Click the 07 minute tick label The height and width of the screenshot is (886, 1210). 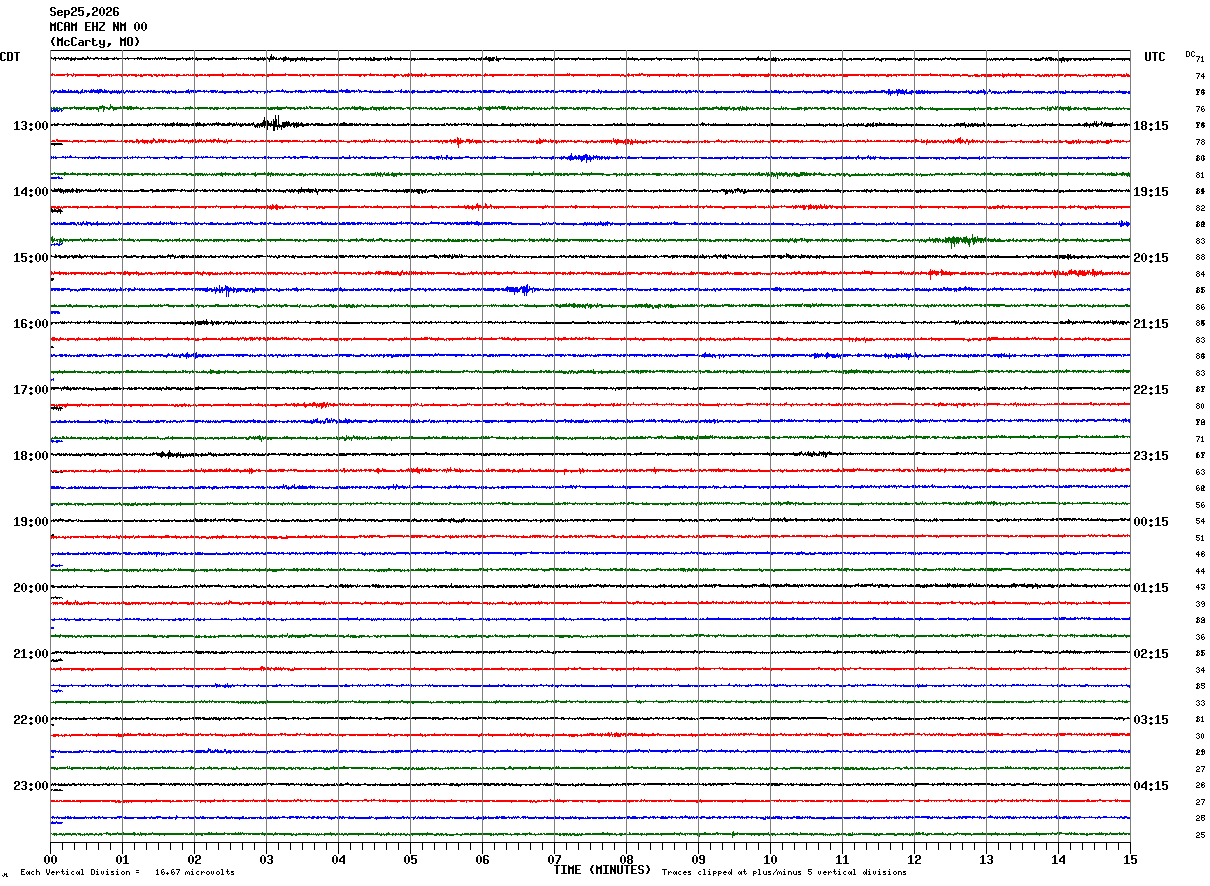554,859
